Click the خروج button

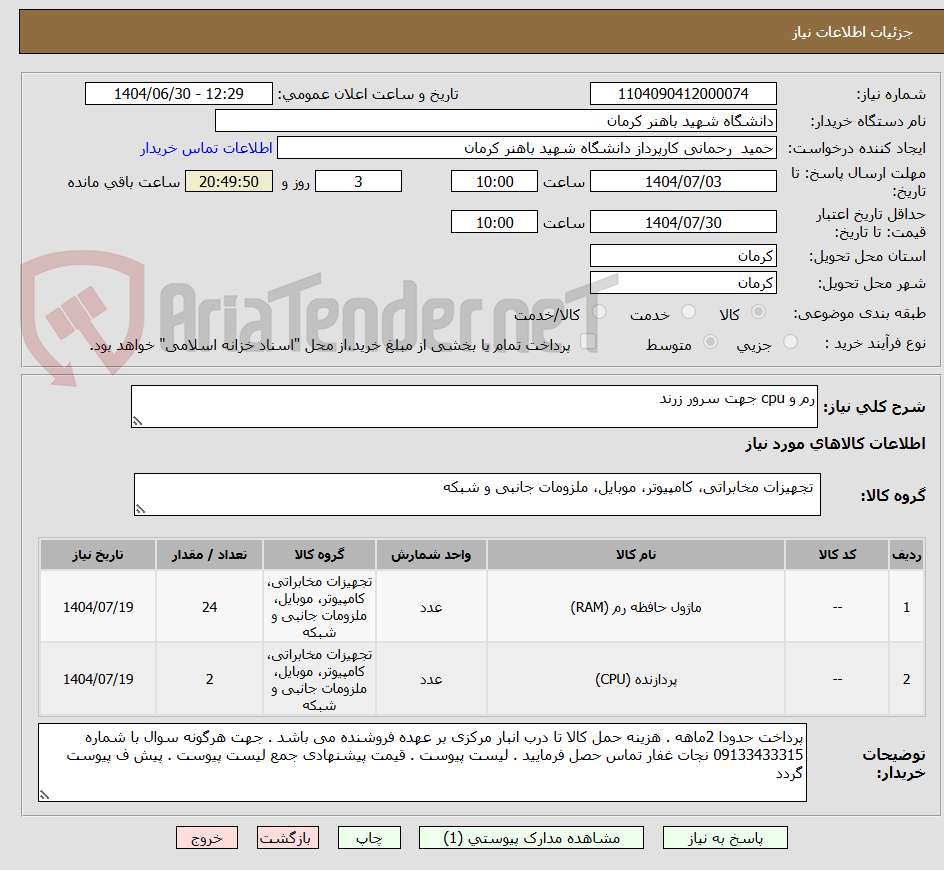tap(207, 838)
